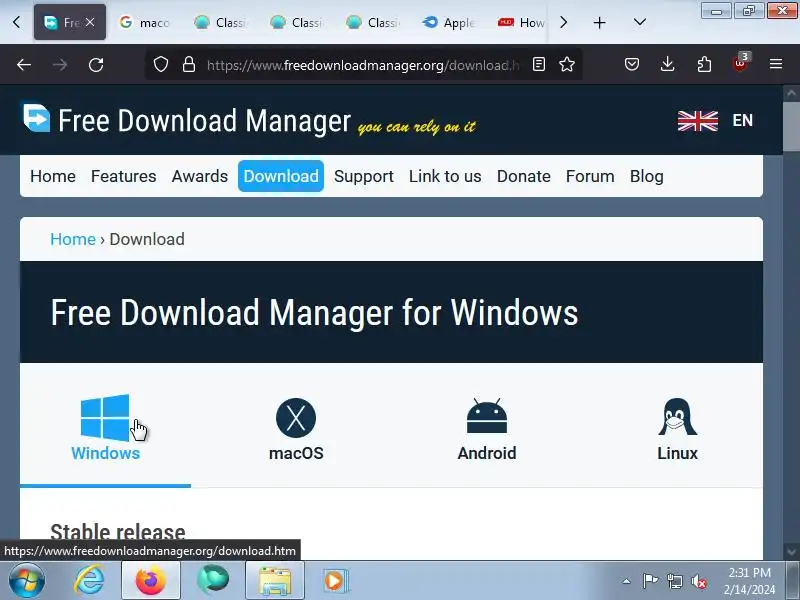
Task: Open the Donate menu item
Action: (x=523, y=177)
